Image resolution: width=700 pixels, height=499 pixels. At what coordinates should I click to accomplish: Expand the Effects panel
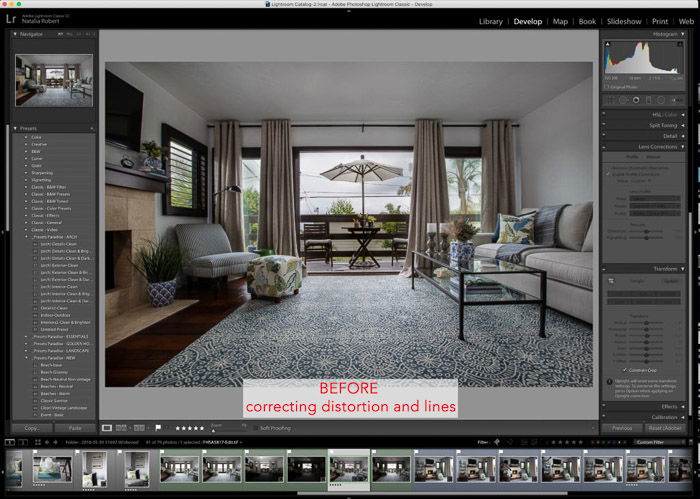683,407
